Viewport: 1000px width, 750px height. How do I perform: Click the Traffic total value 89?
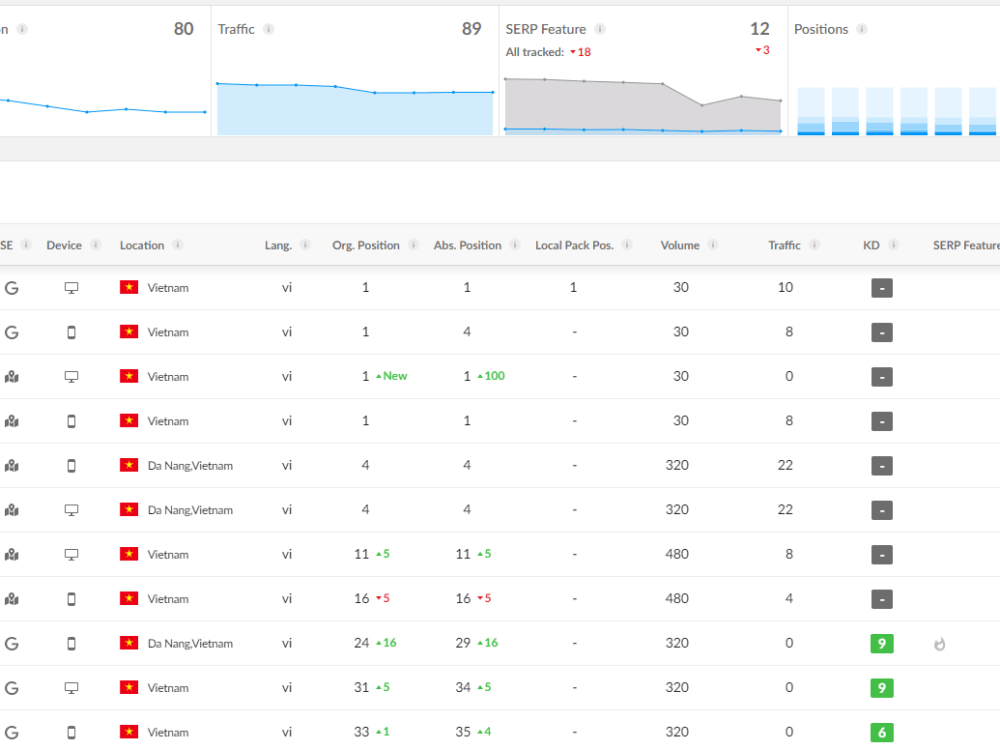471,29
